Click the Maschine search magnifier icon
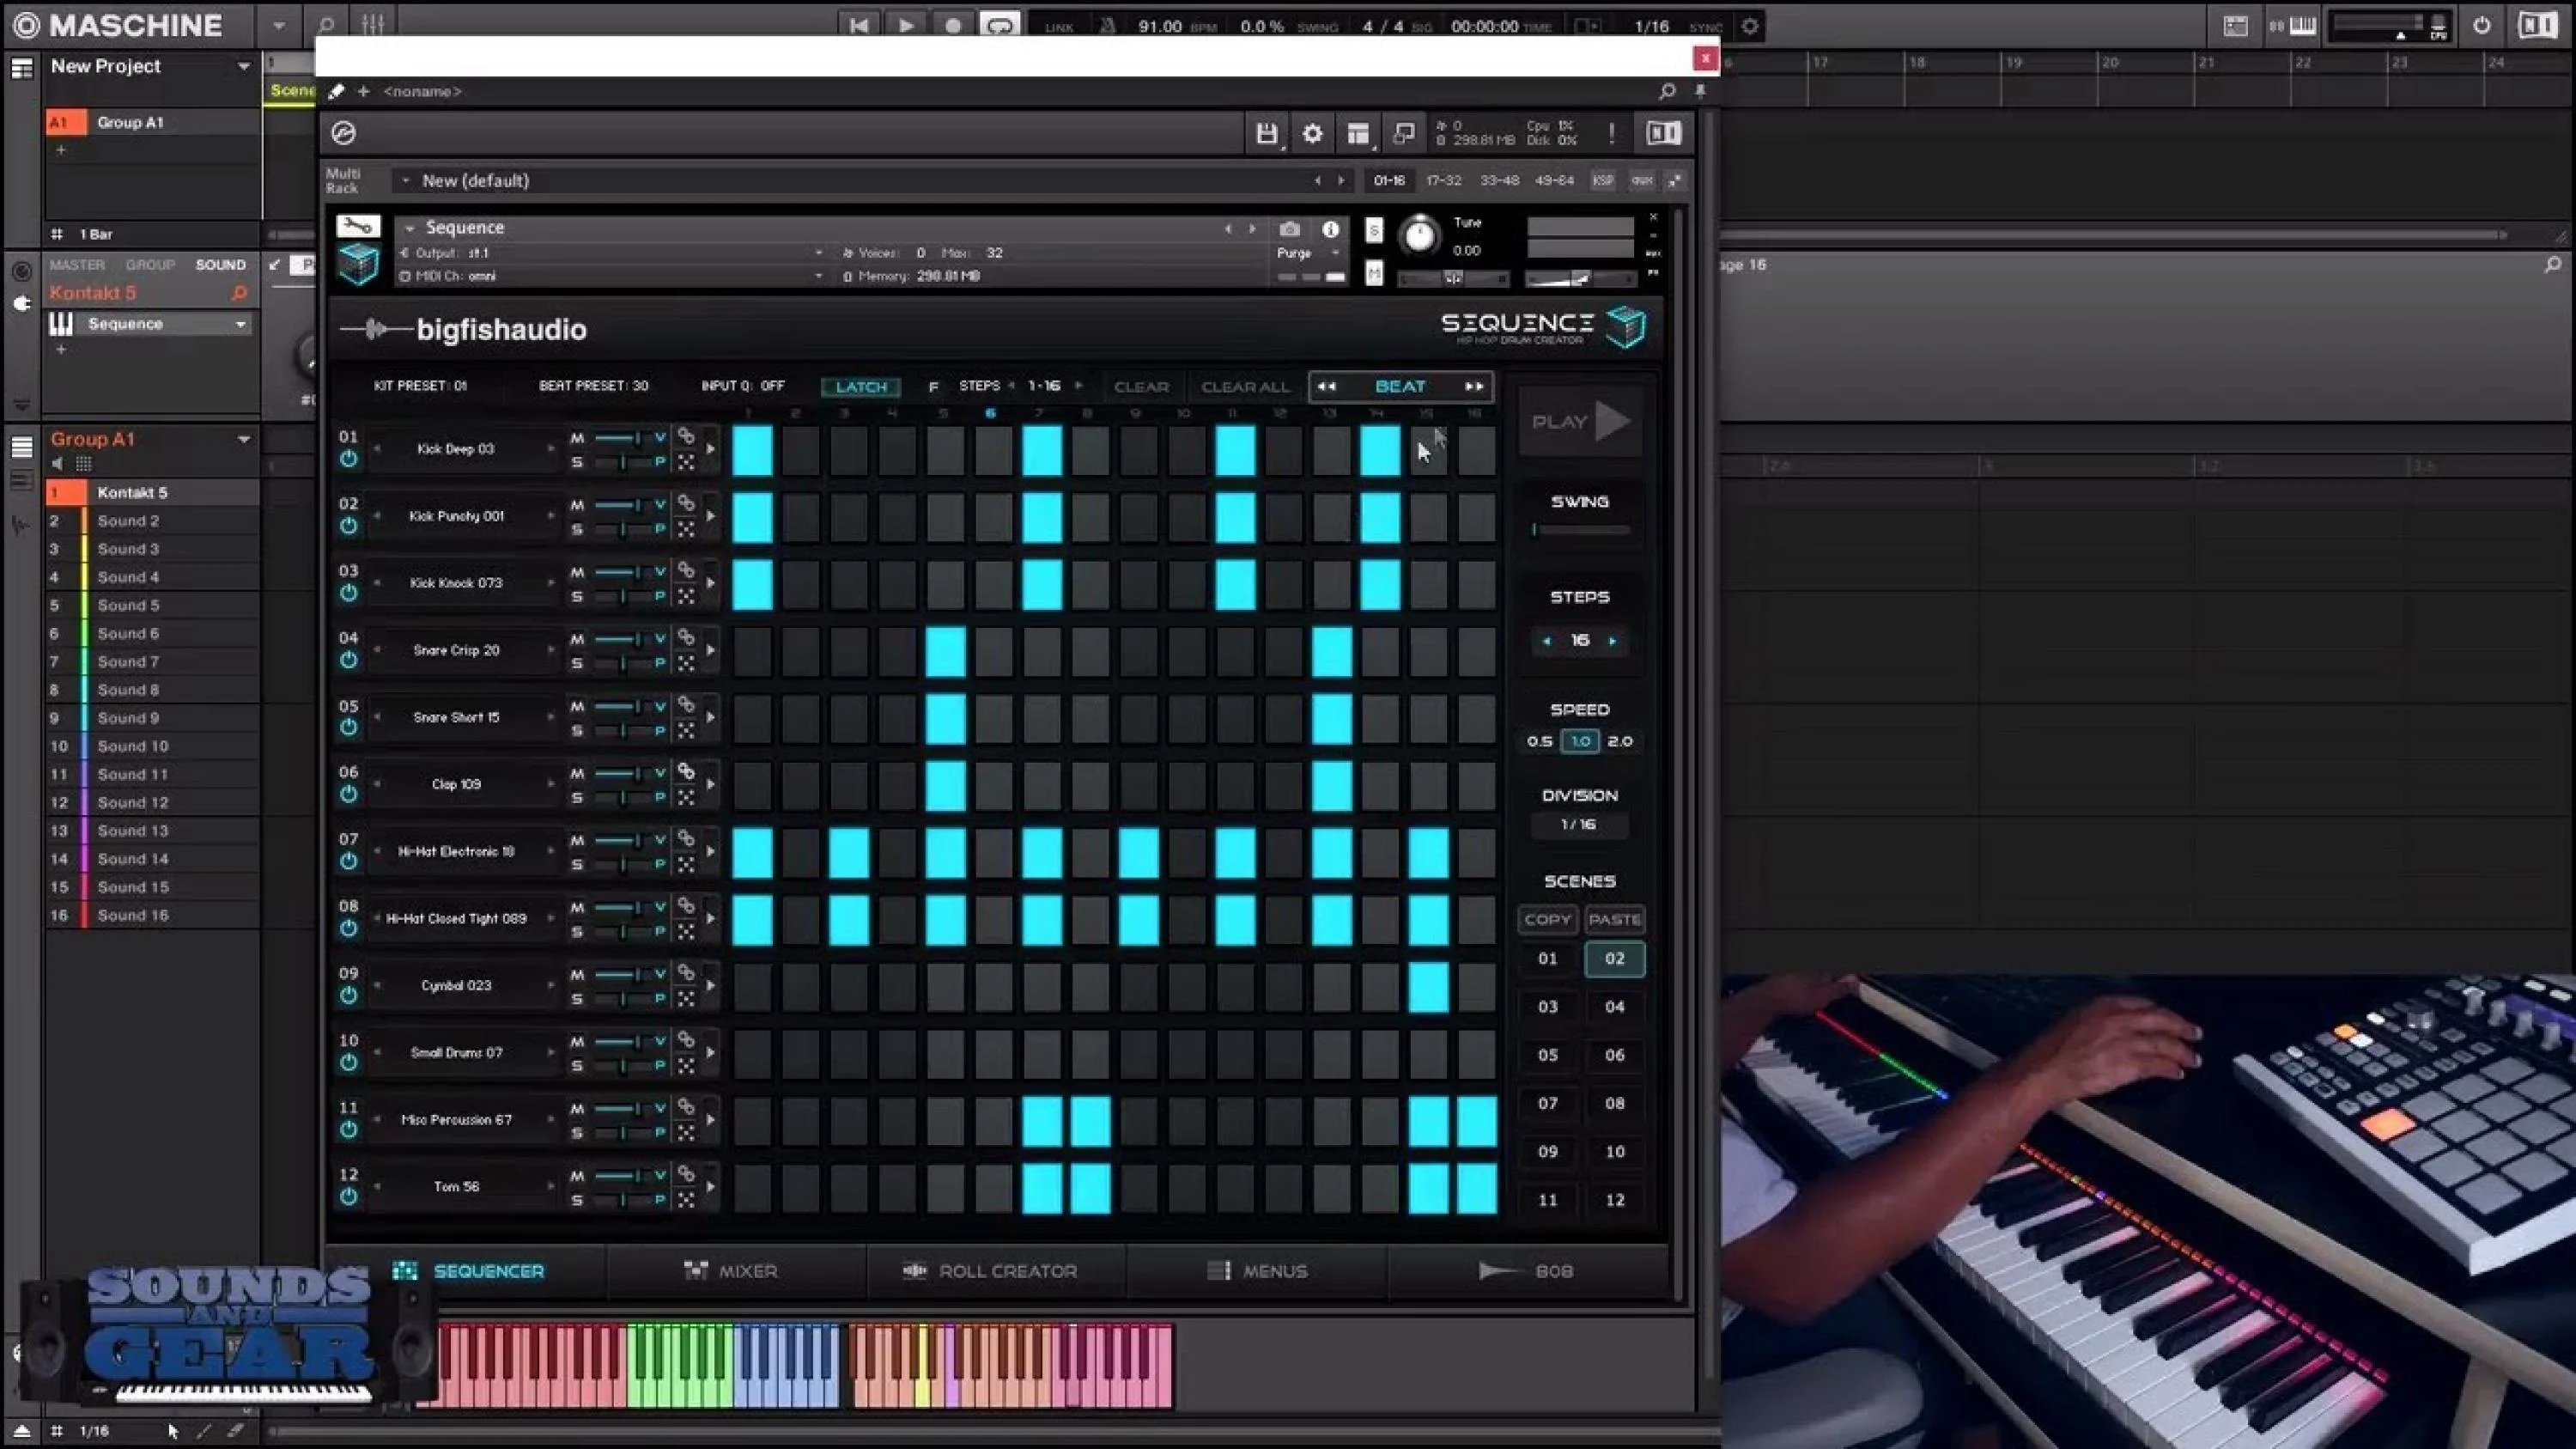 326,25
